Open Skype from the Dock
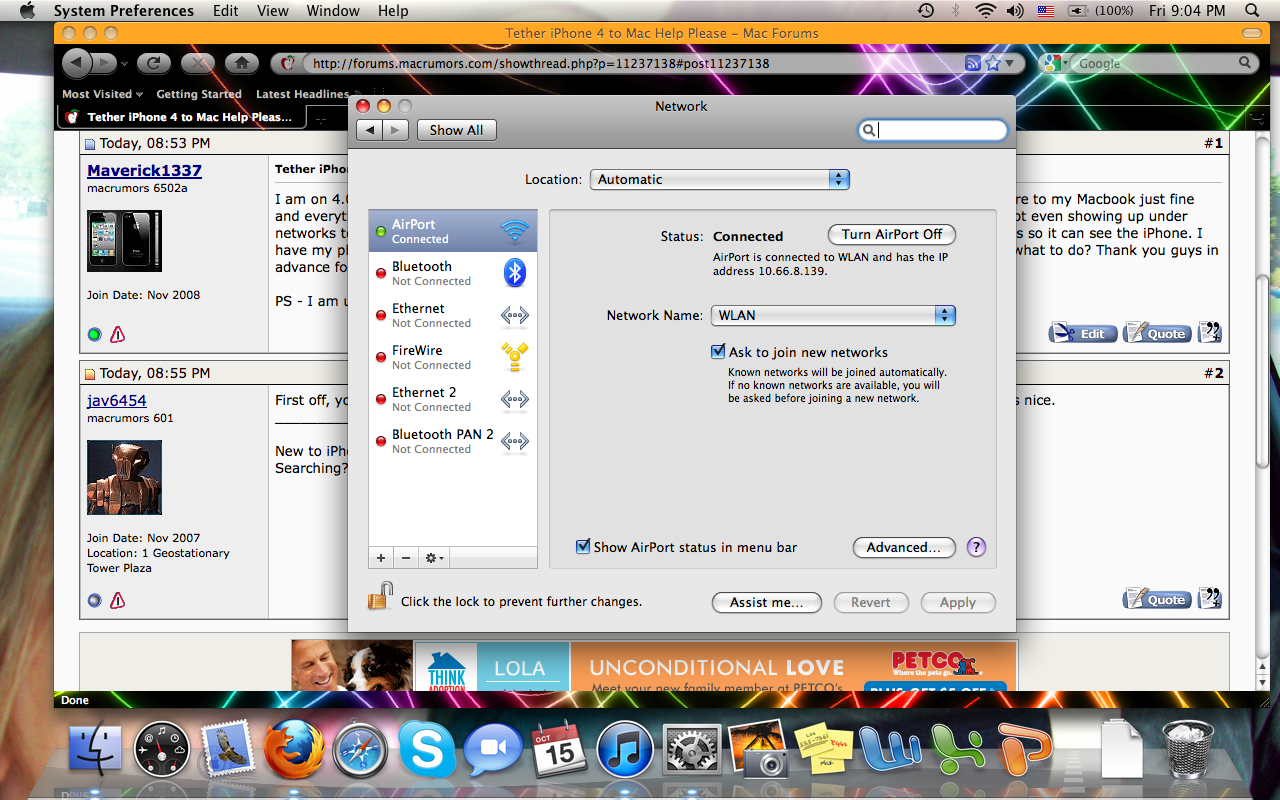The width and height of the screenshot is (1280, 800). click(x=426, y=750)
